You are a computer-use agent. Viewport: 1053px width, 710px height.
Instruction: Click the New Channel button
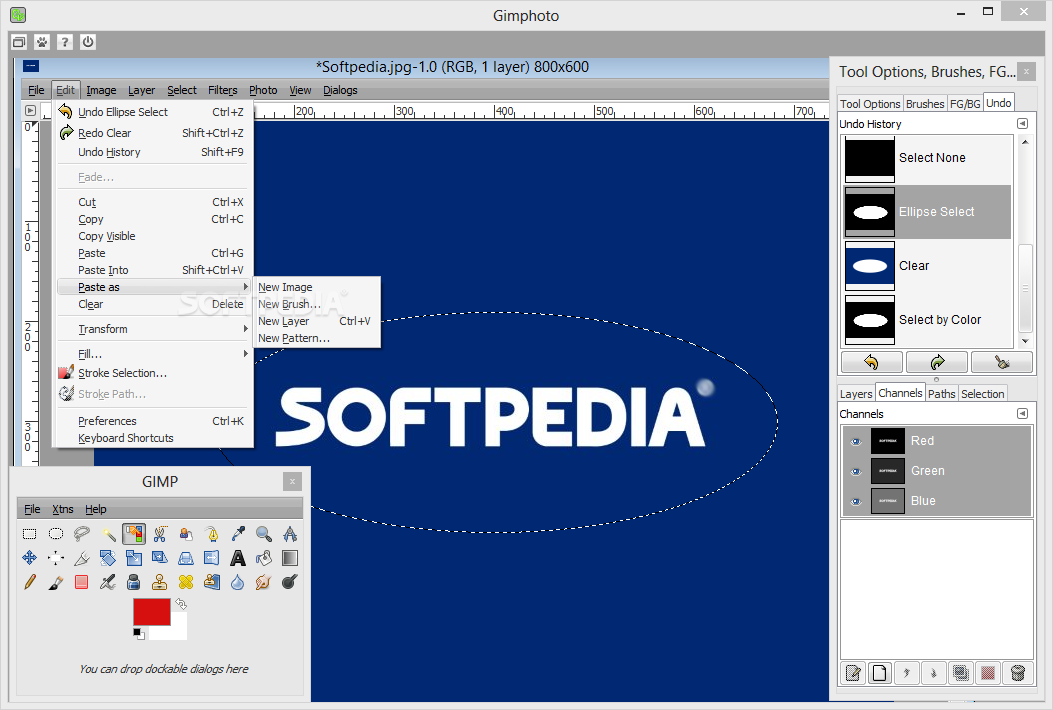pyautogui.click(x=880, y=672)
